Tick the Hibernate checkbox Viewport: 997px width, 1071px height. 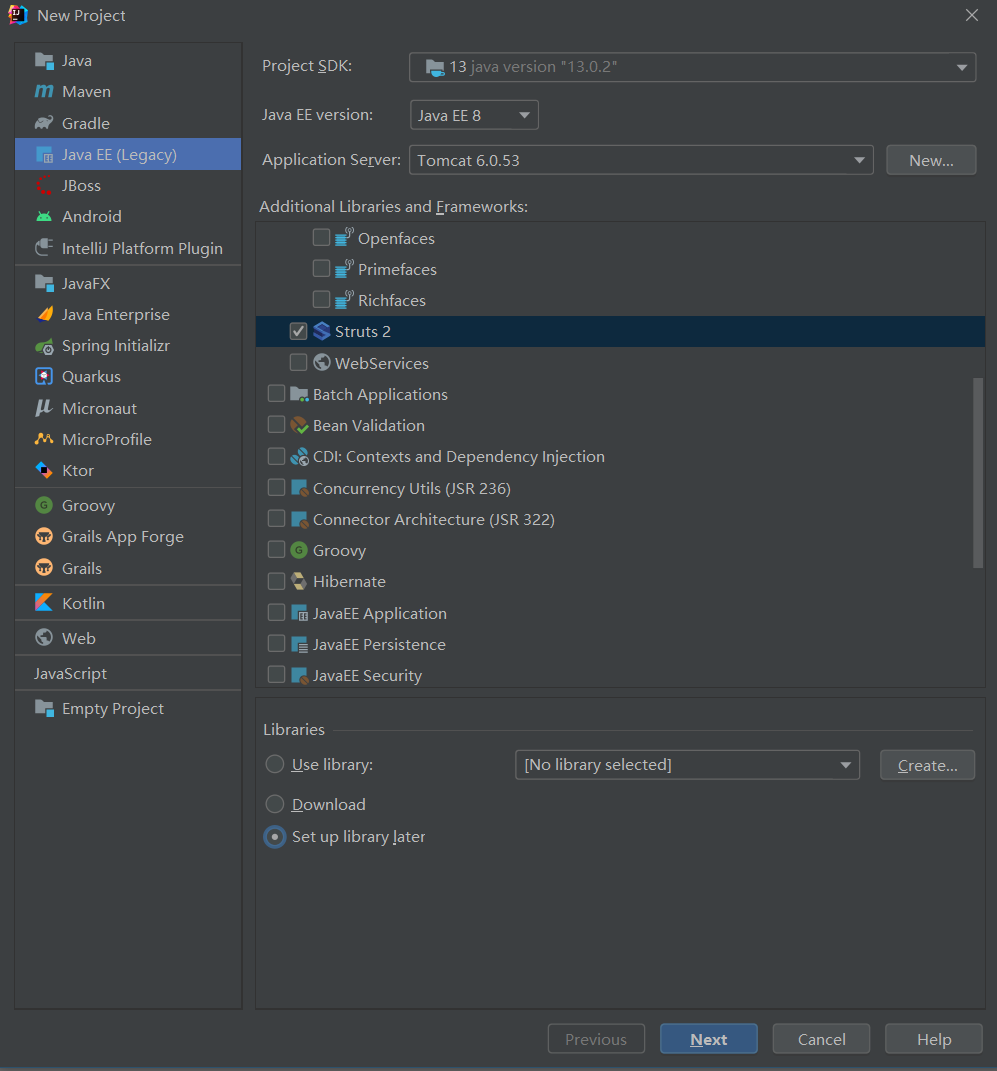277,581
